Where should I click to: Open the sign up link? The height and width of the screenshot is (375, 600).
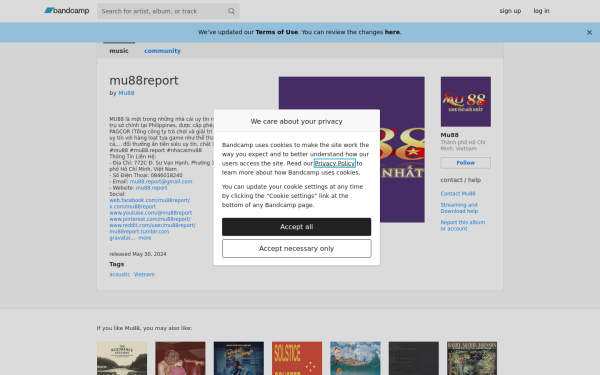pyautogui.click(x=510, y=11)
